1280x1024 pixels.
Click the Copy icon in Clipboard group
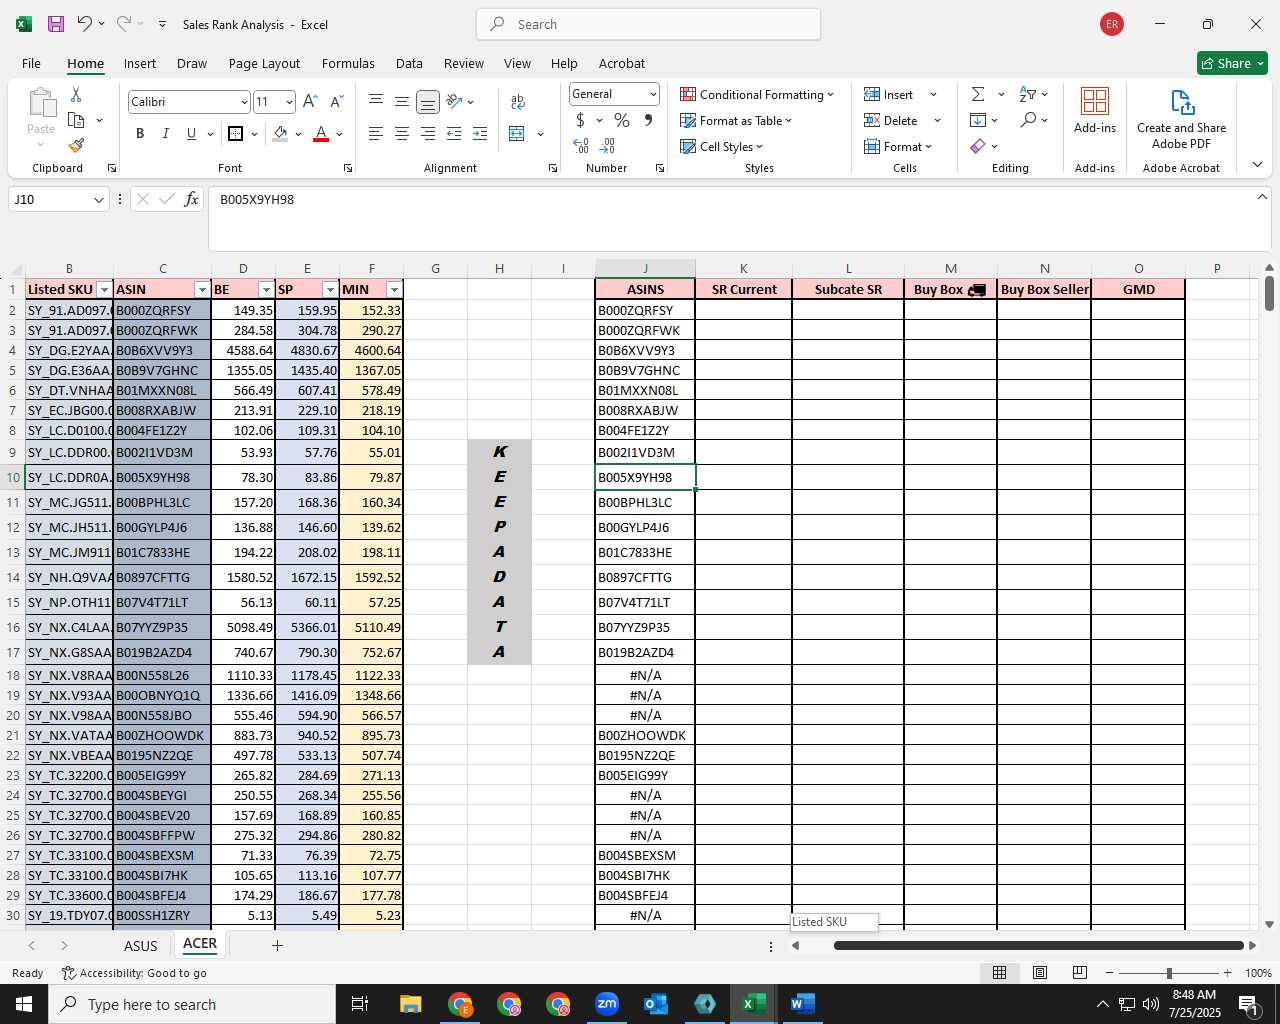click(76, 120)
